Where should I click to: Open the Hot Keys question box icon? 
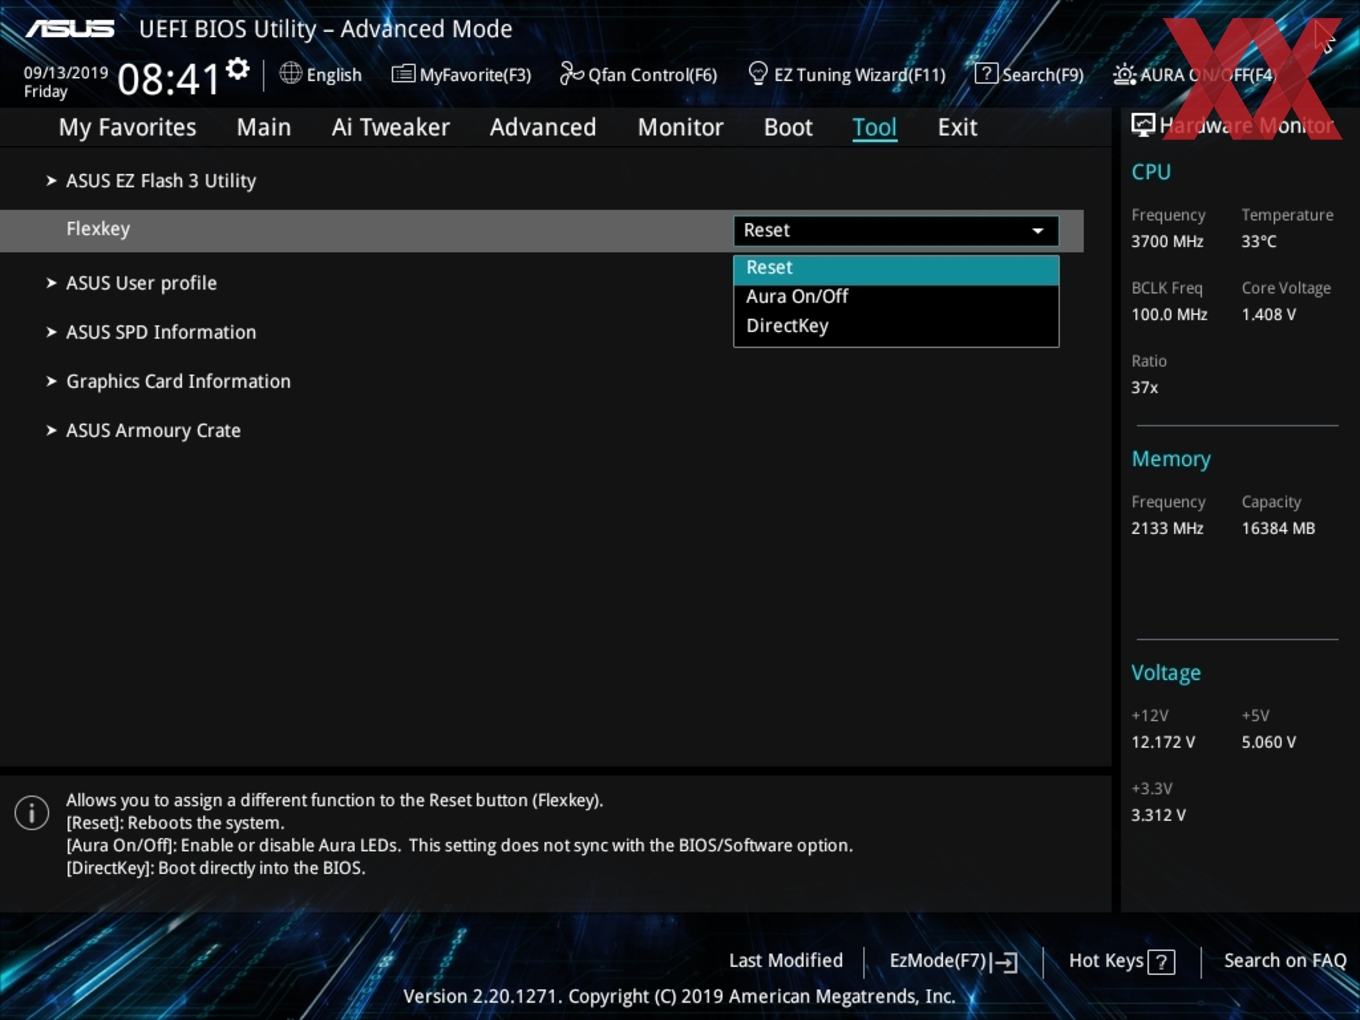pyautogui.click(x=1161, y=962)
